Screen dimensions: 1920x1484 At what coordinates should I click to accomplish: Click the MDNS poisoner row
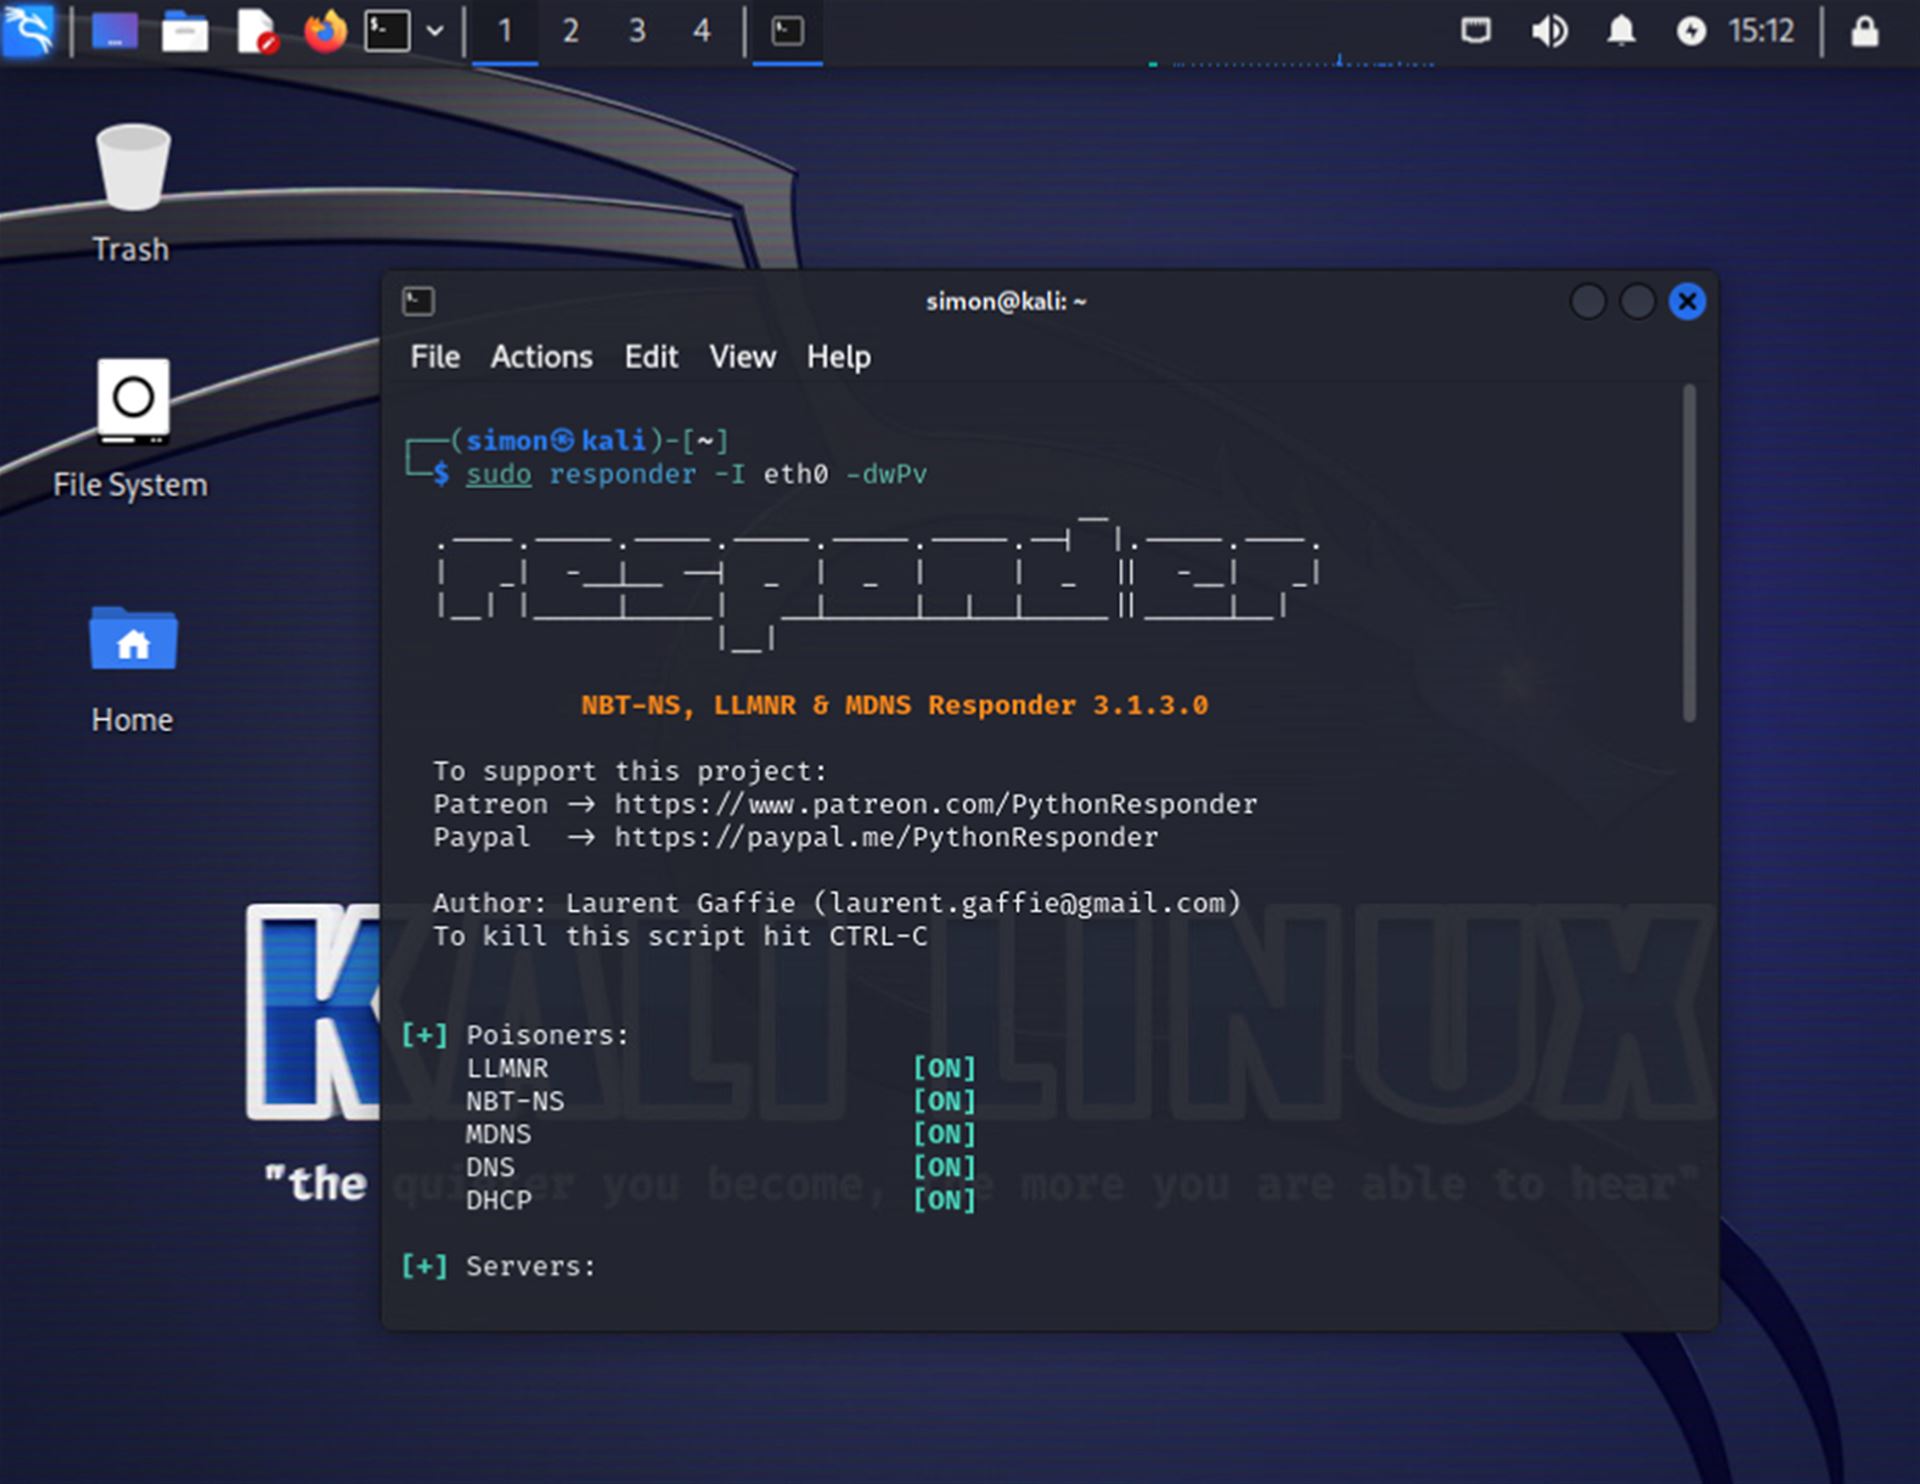point(720,1134)
